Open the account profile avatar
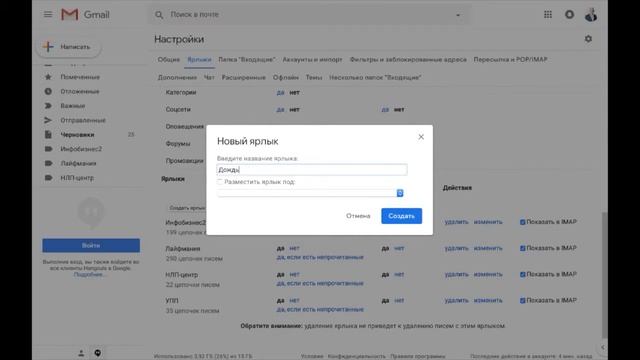This screenshot has height=360, width=640. click(591, 15)
